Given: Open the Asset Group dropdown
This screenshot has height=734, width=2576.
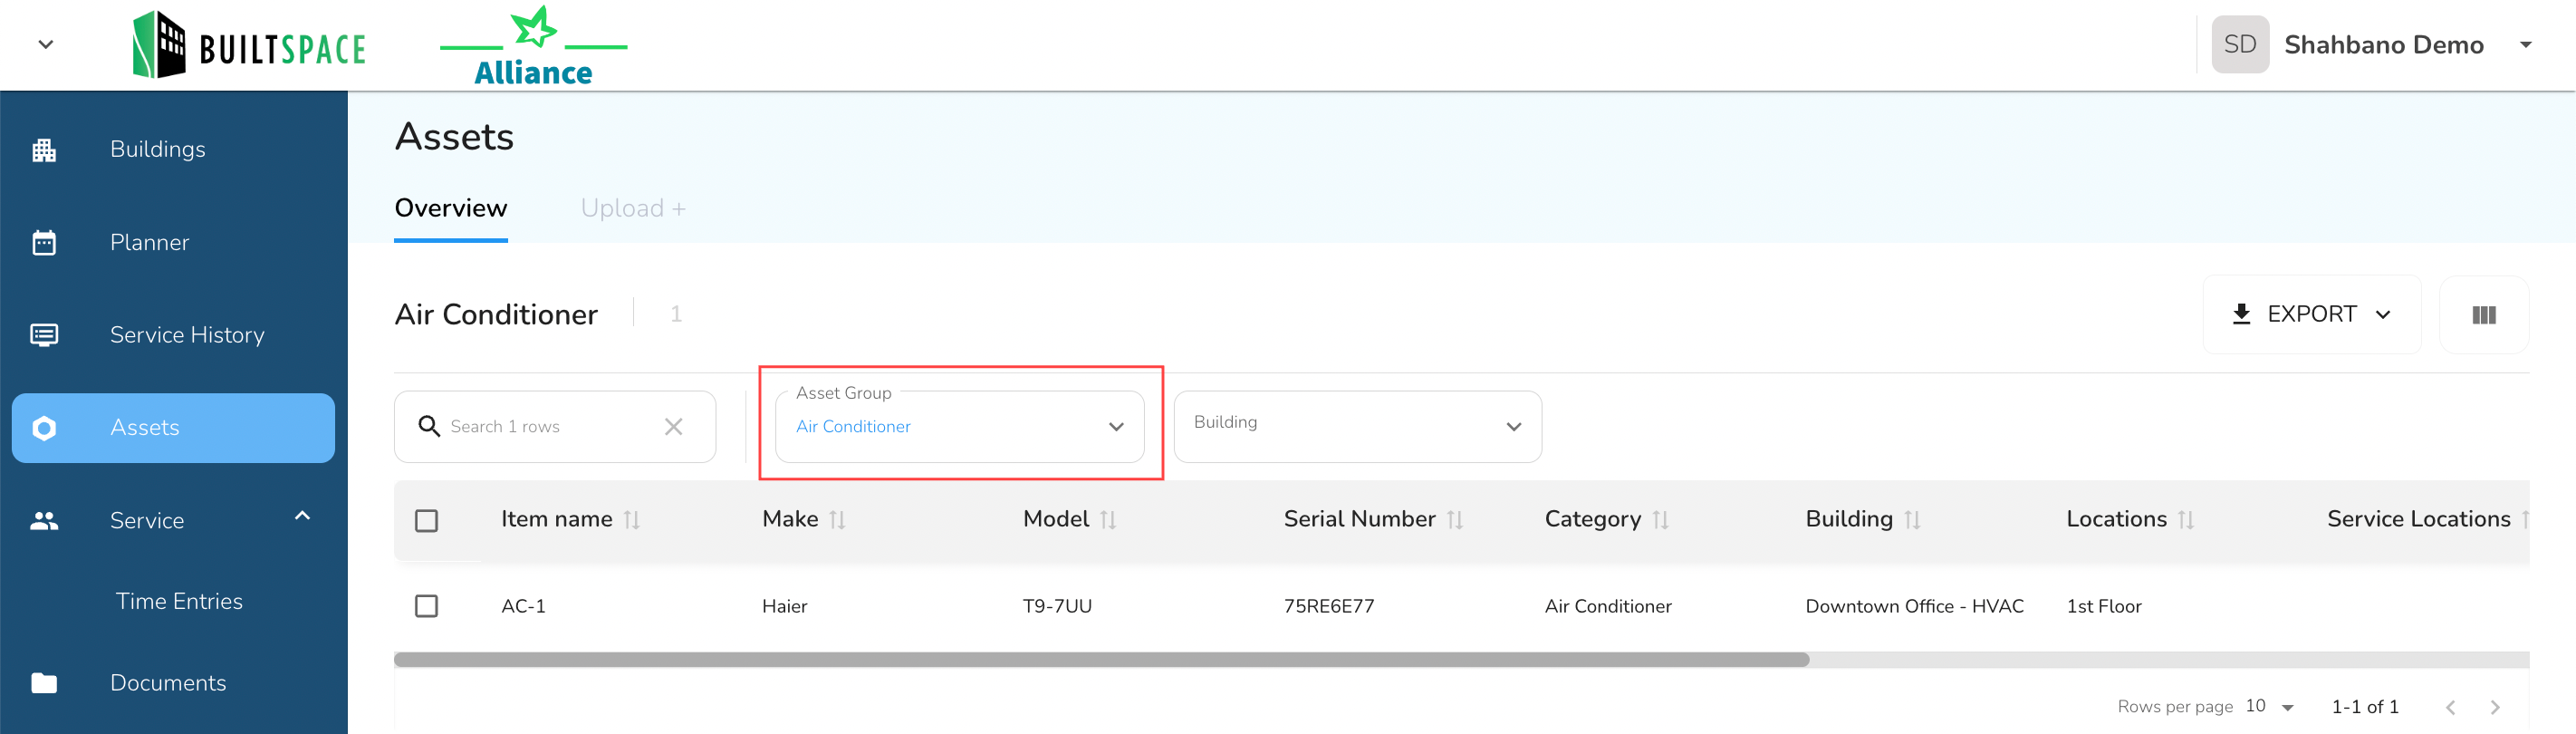Looking at the screenshot, I should (x=960, y=426).
